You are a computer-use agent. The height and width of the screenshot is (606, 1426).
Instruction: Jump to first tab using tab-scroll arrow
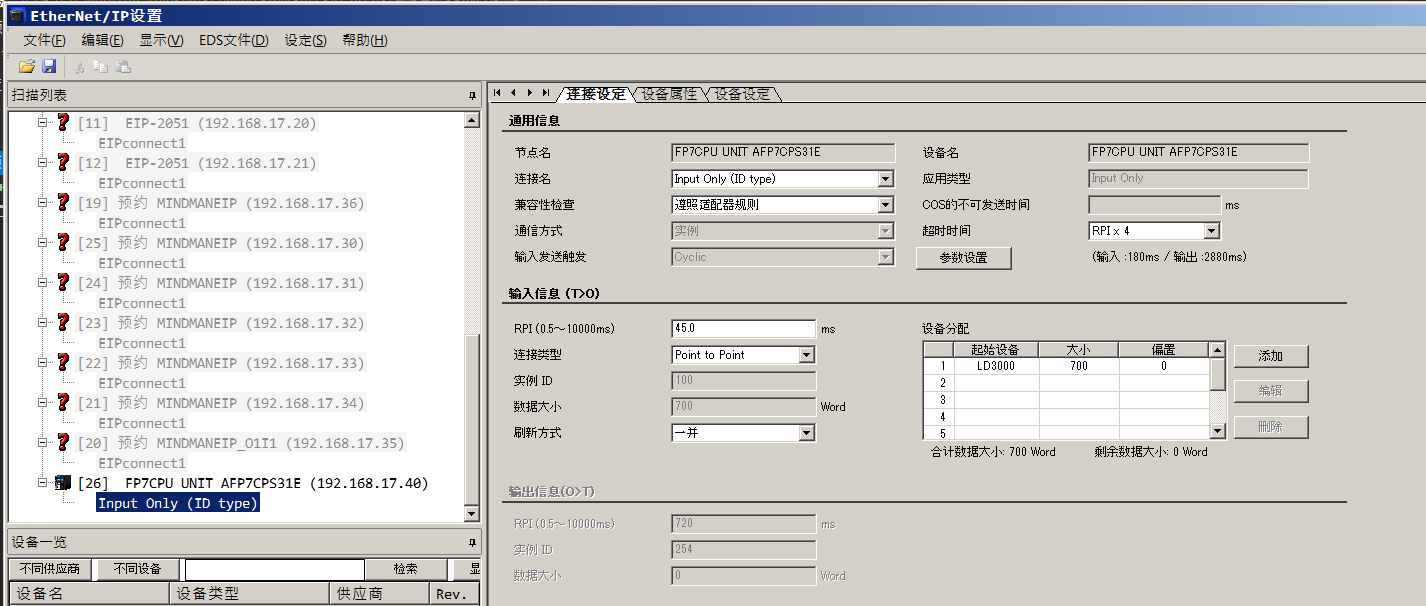497,93
